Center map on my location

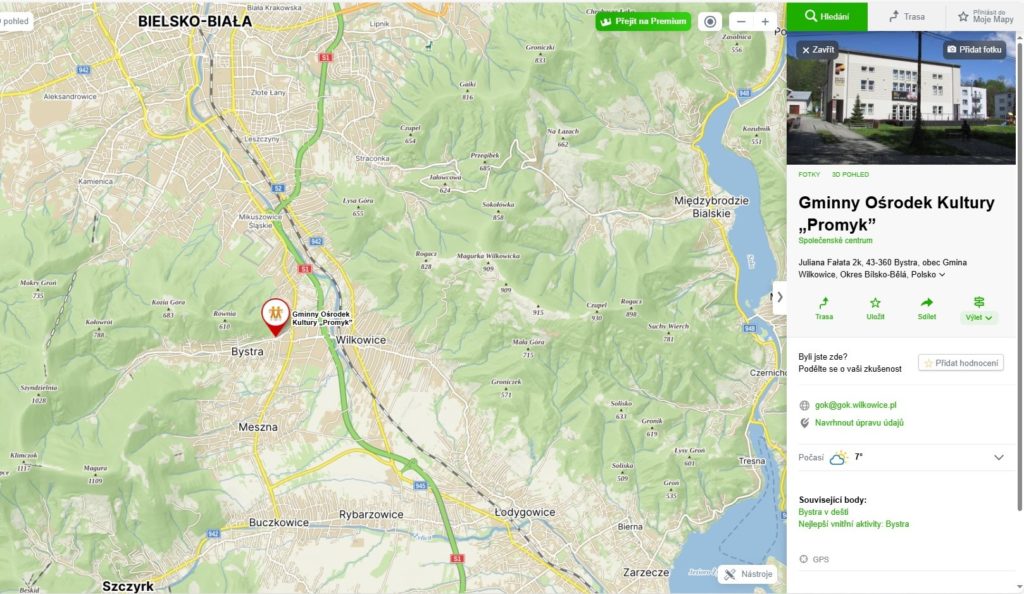coord(710,22)
